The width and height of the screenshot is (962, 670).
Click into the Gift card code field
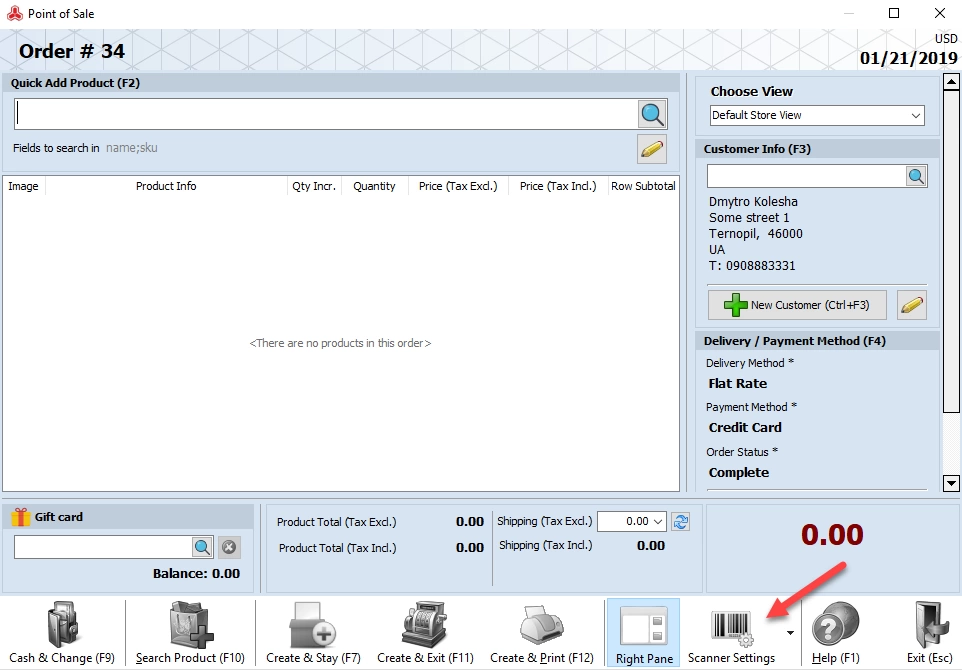[x=103, y=547]
